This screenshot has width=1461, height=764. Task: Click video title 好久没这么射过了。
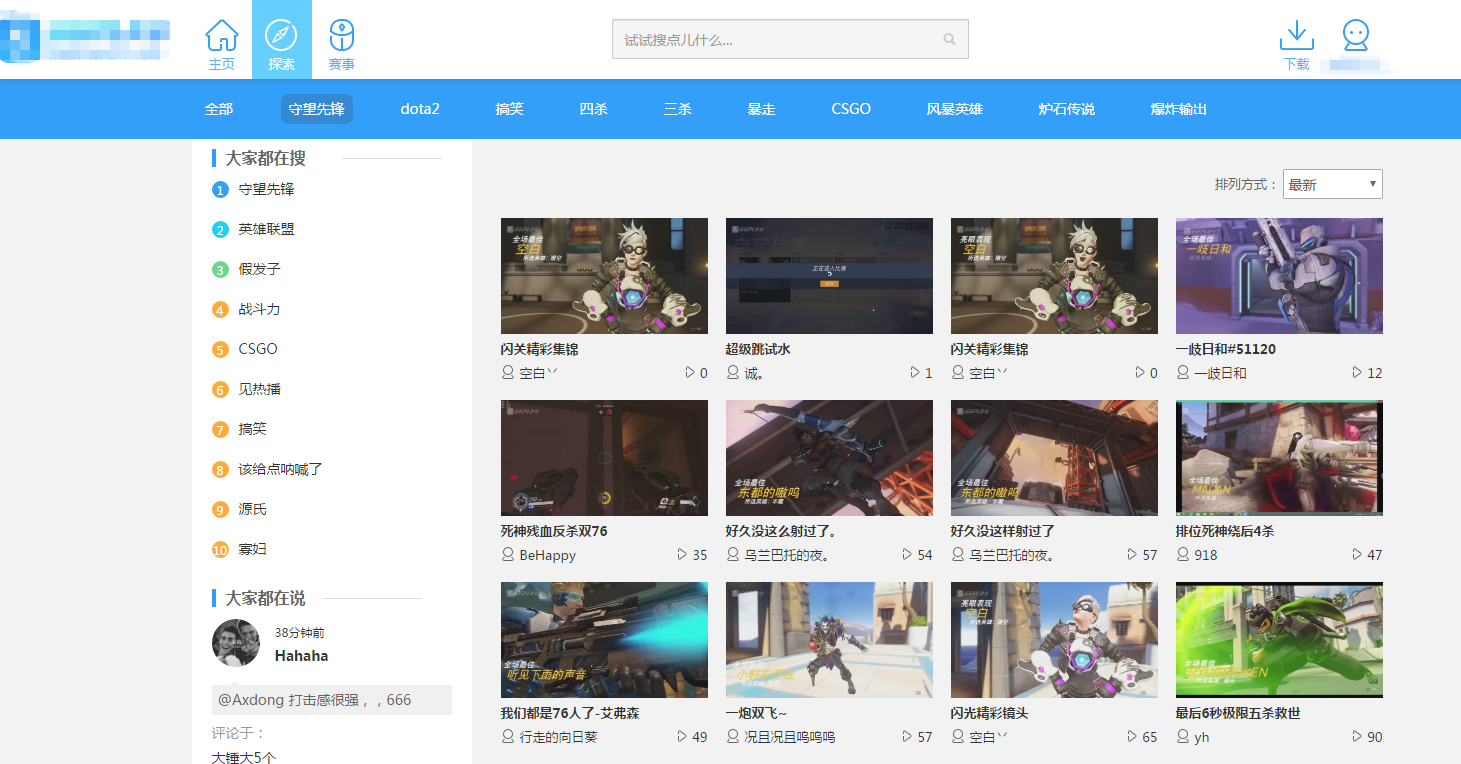coord(782,531)
